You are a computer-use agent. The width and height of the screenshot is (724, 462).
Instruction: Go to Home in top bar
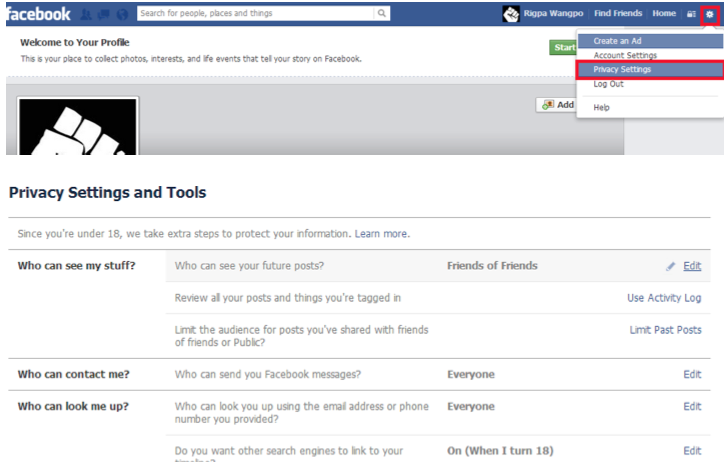point(664,13)
